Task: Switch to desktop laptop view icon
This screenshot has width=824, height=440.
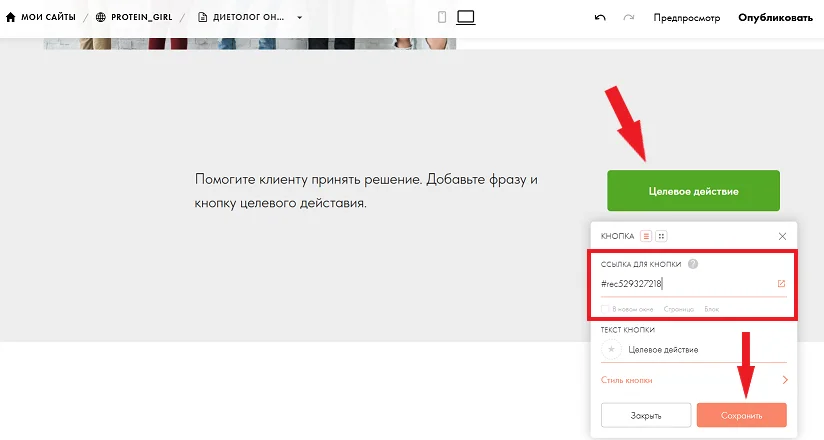Action: pos(466,17)
